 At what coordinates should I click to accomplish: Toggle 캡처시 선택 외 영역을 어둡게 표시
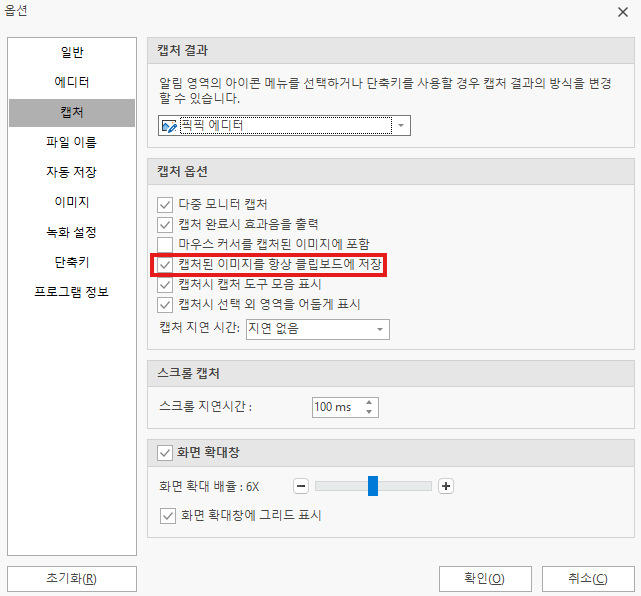pos(165,305)
